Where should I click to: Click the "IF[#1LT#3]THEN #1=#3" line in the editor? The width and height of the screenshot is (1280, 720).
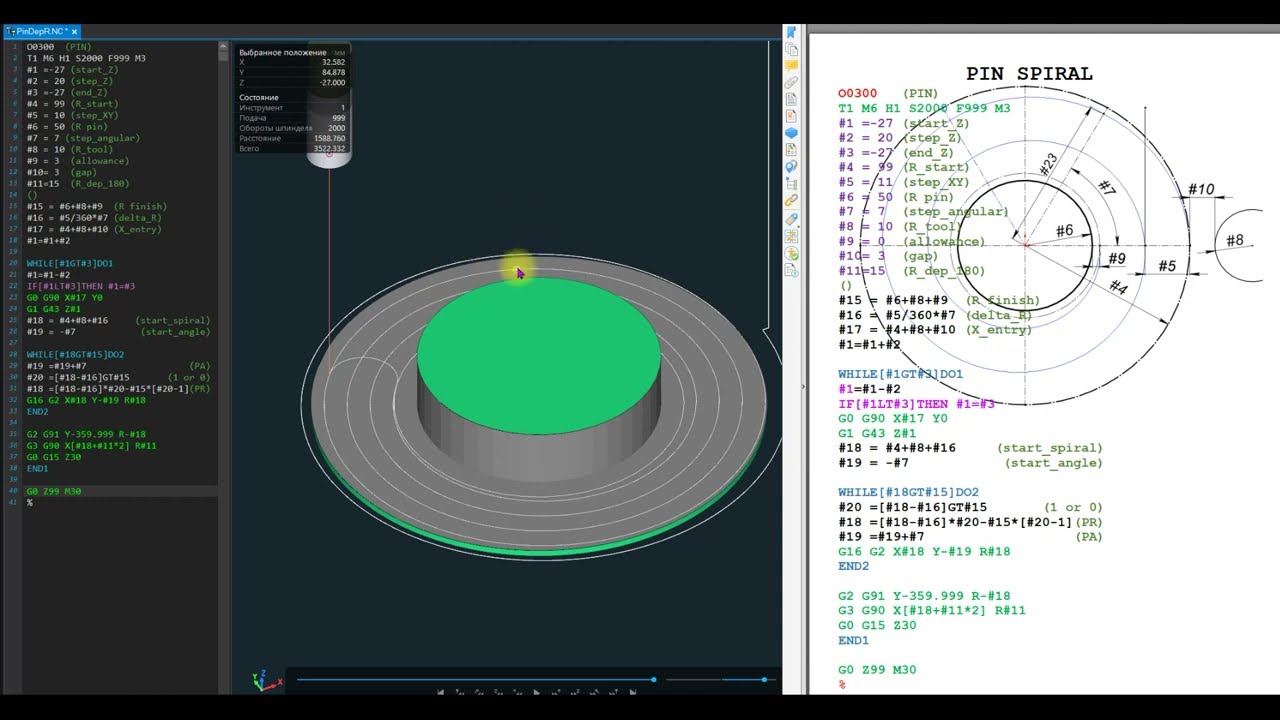[x=81, y=286]
